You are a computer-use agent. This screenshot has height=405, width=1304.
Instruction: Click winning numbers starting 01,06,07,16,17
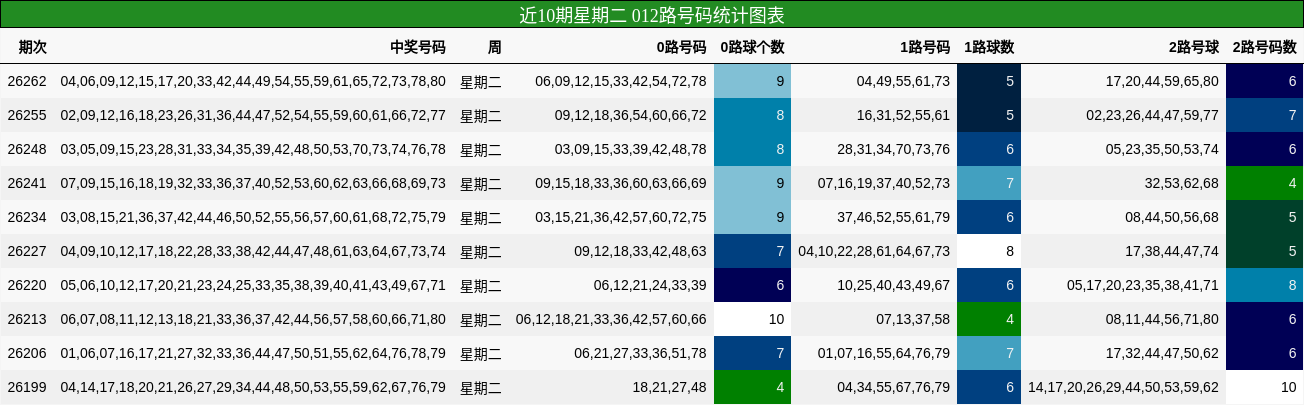click(253, 353)
